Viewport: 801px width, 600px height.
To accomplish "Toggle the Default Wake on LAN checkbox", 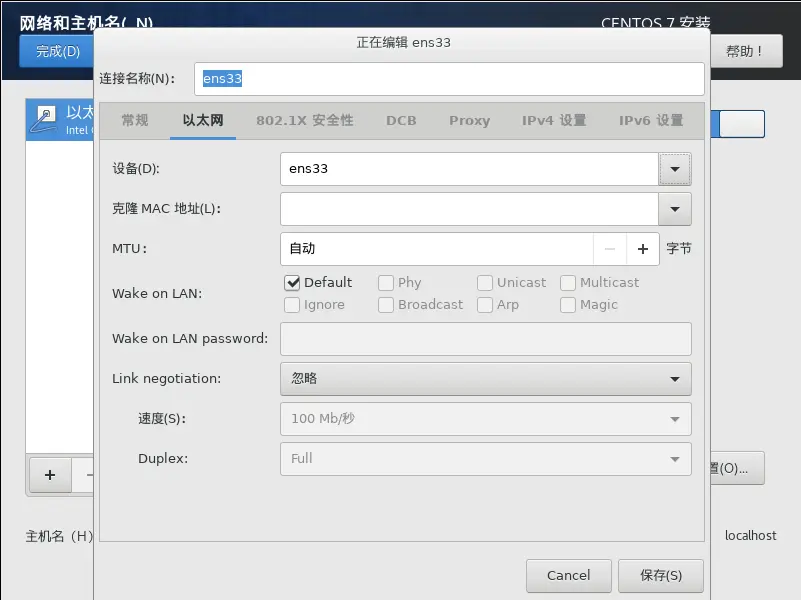I will pyautogui.click(x=292, y=282).
